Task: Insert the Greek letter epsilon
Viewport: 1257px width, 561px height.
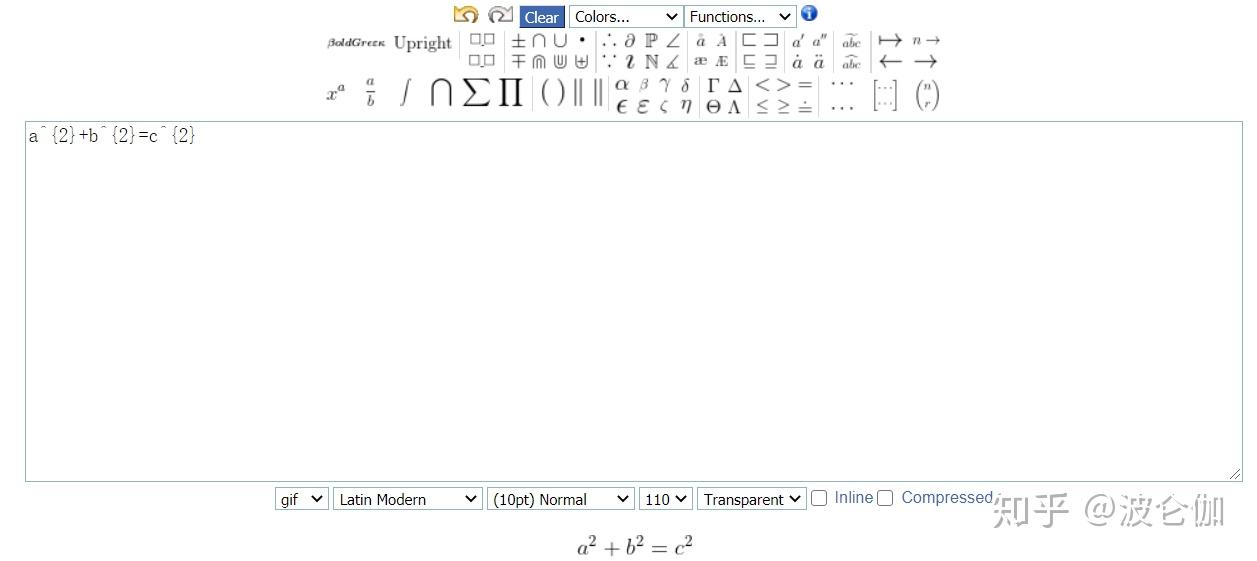Action: pyautogui.click(x=621, y=106)
